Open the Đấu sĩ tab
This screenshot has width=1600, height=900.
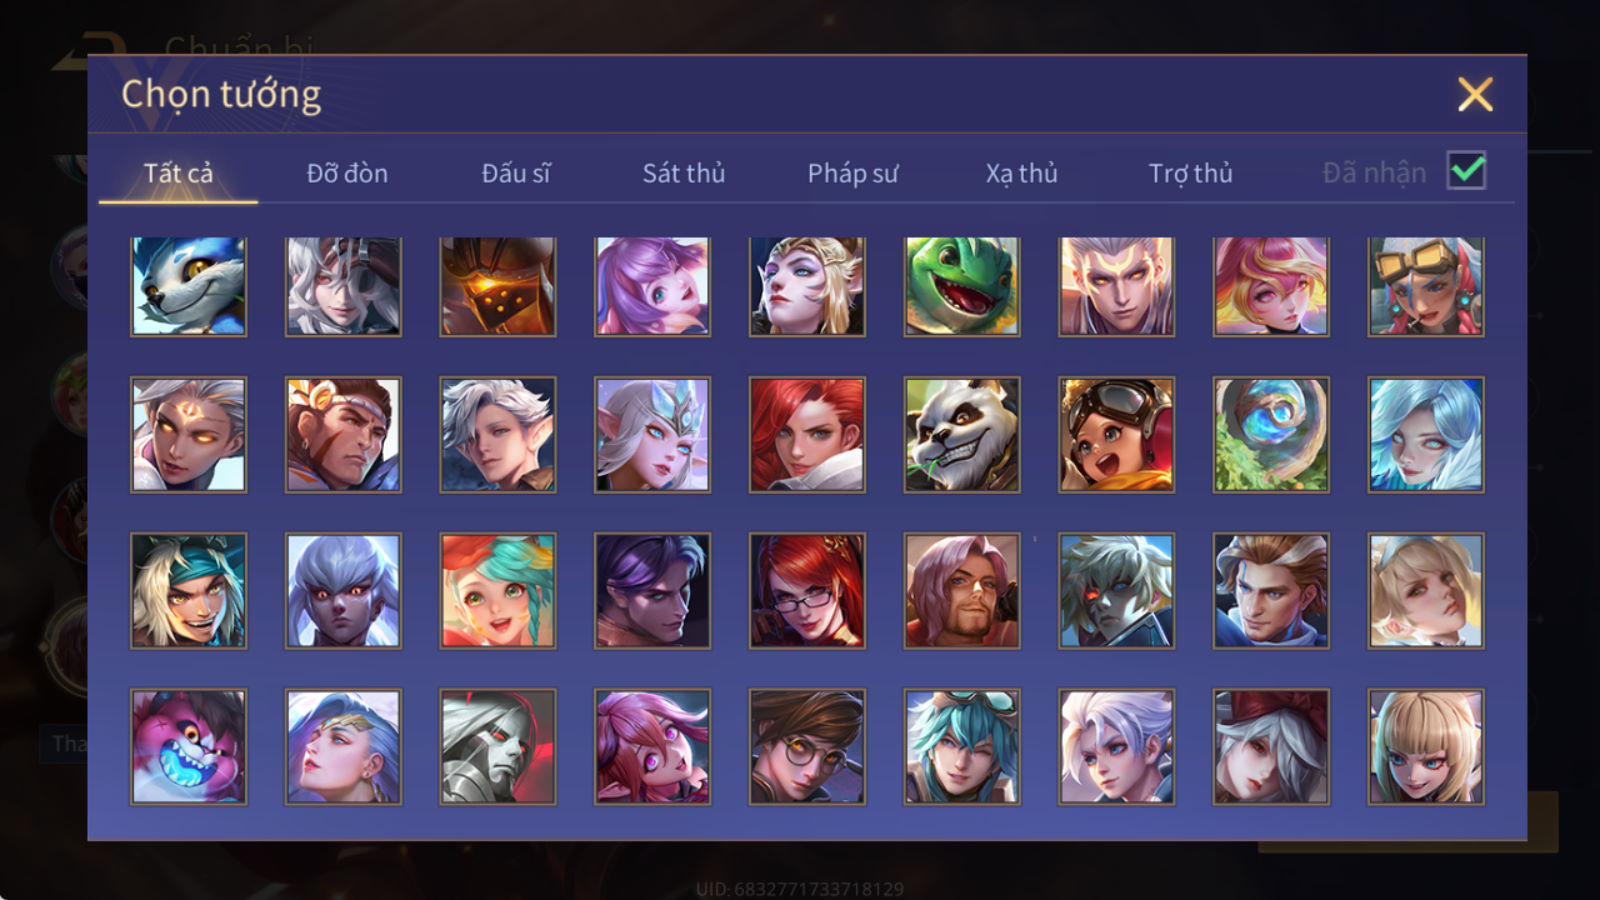[516, 173]
